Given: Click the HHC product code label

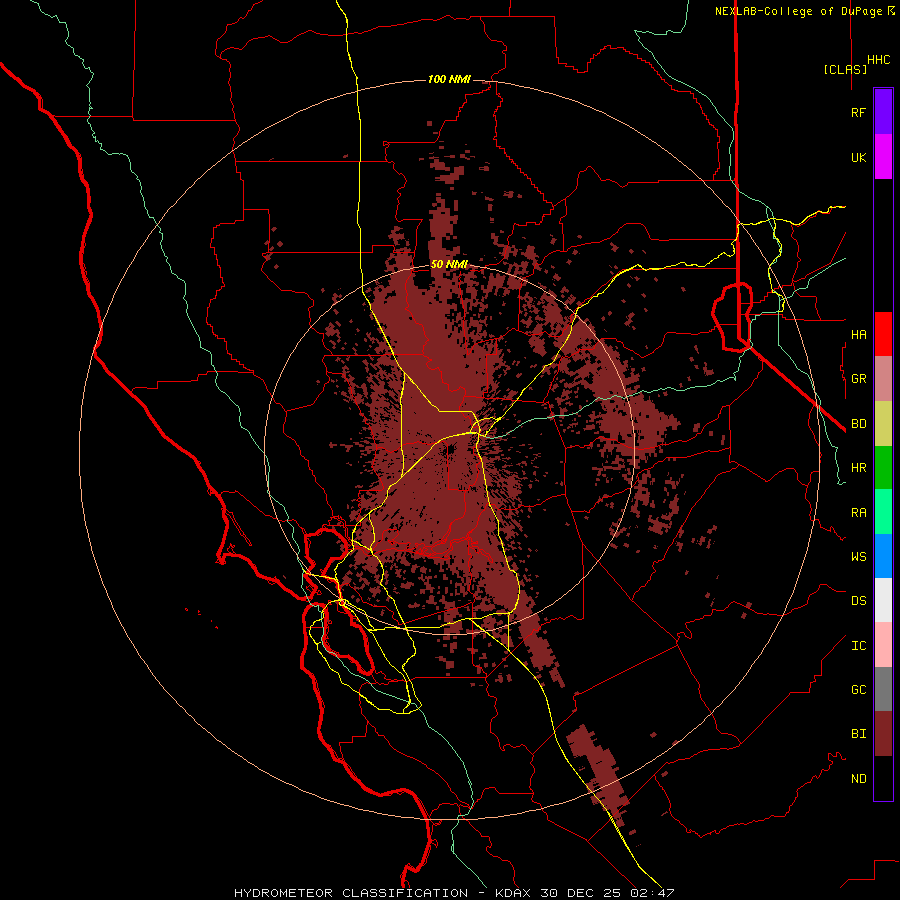Looking at the screenshot, I should click(x=879, y=60).
